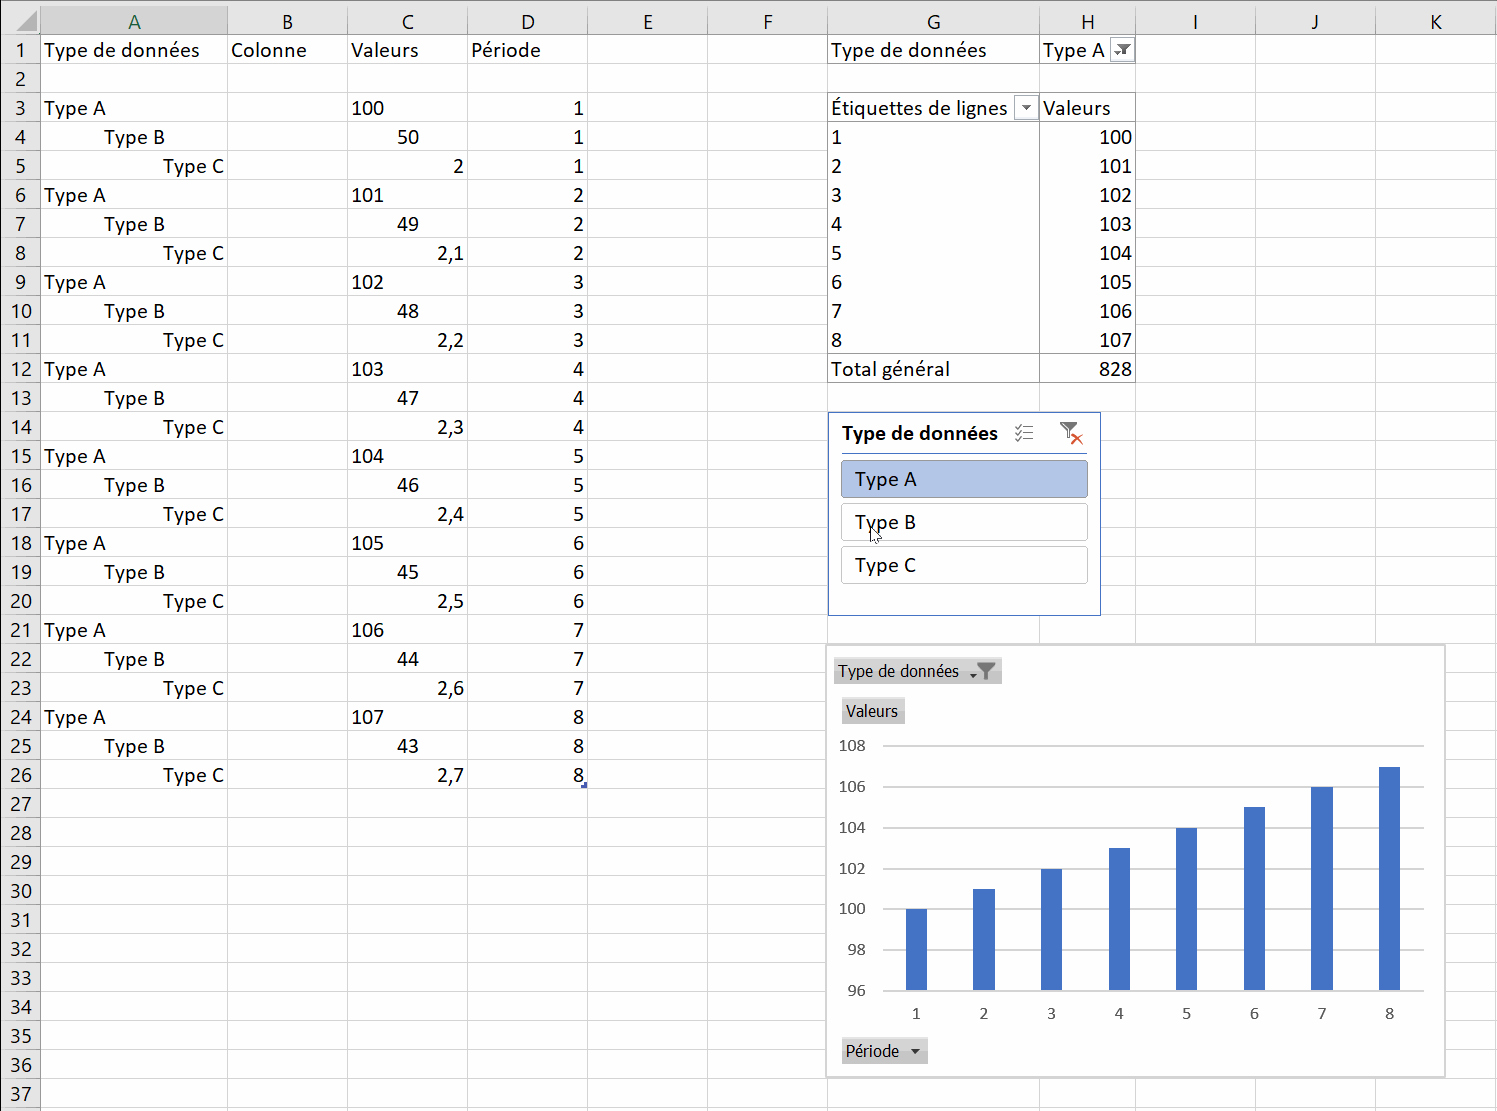
Task: Select the Colonne header cell in B1
Action: tap(287, 50)
